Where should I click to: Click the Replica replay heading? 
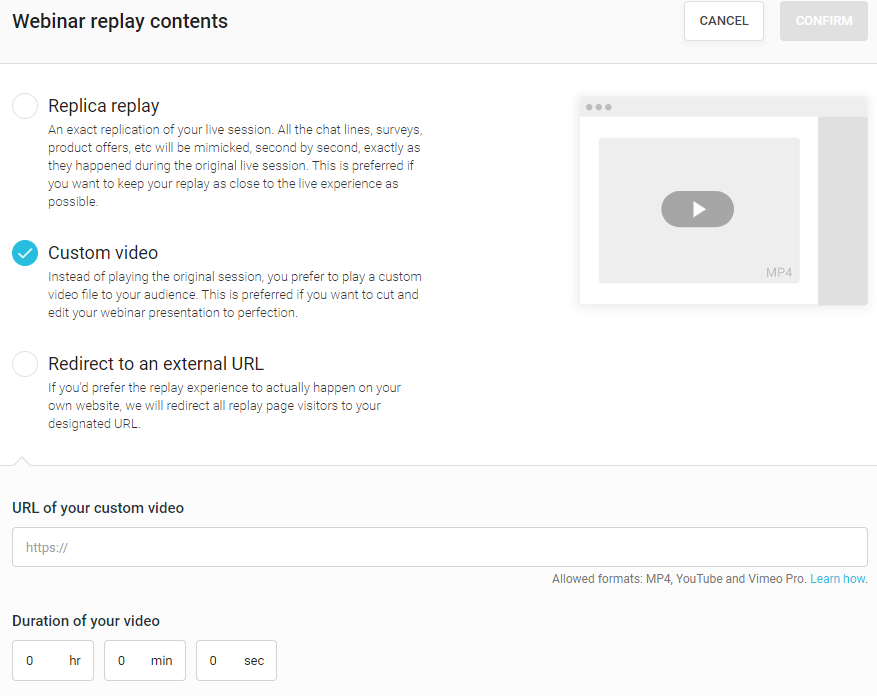click(x=103, y=106)
